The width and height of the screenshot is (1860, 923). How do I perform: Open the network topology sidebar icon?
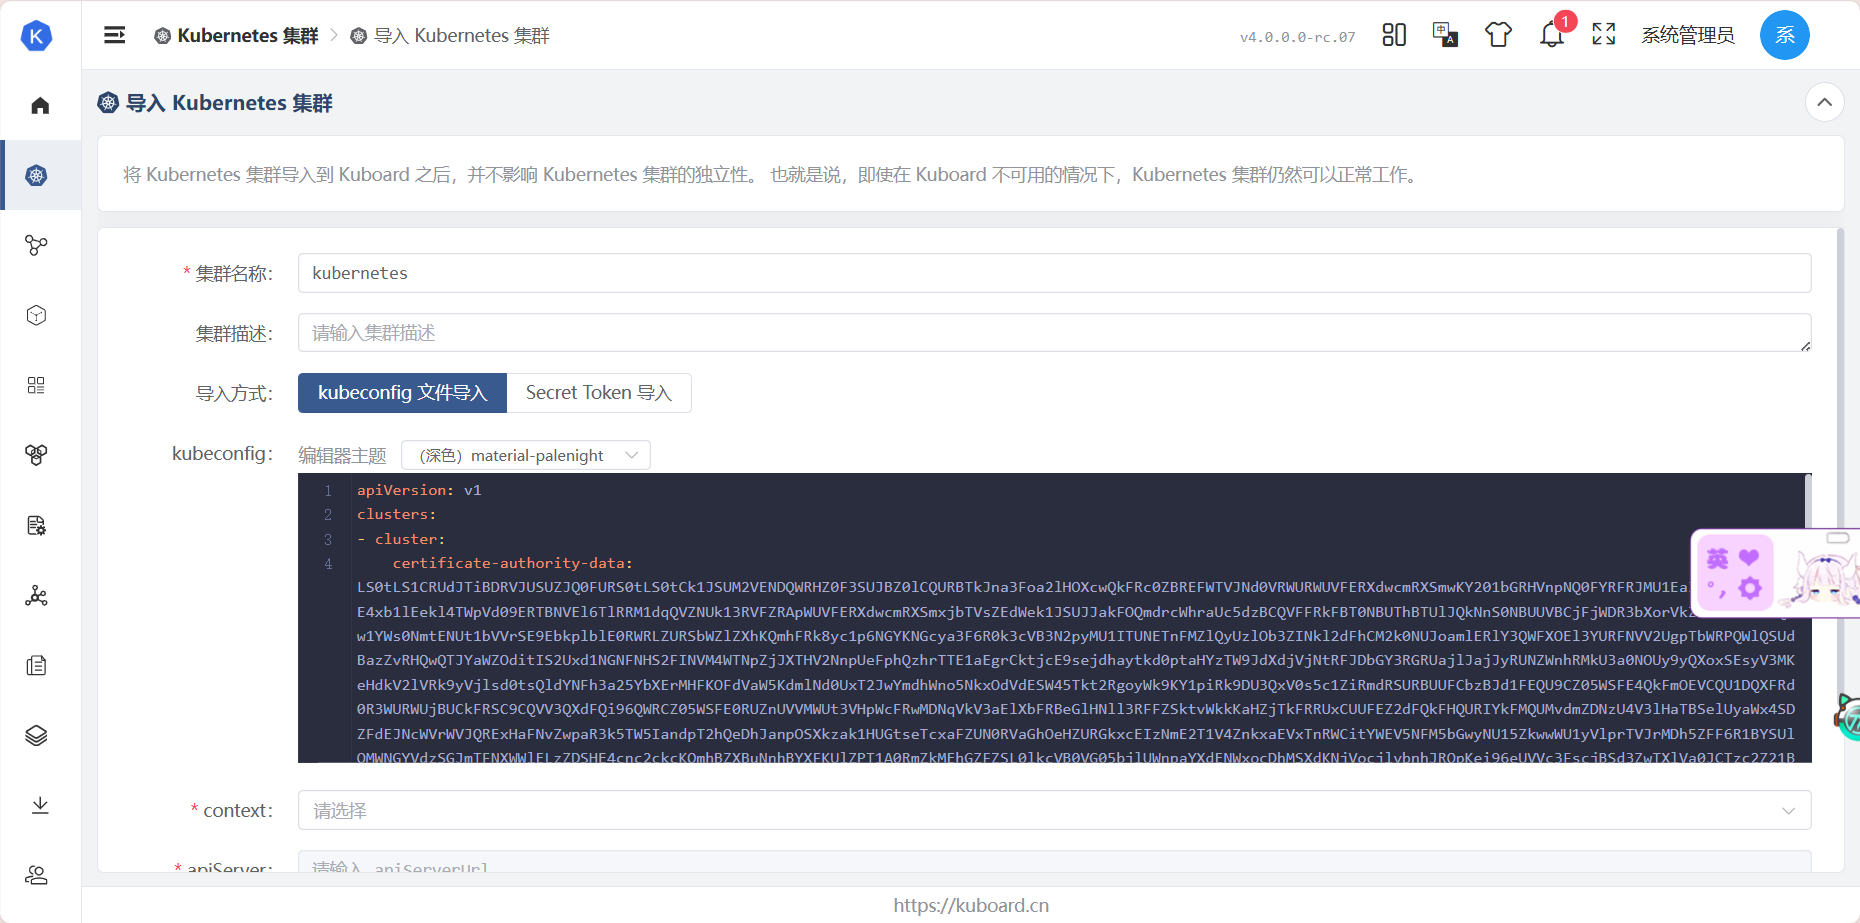(37, 595)
